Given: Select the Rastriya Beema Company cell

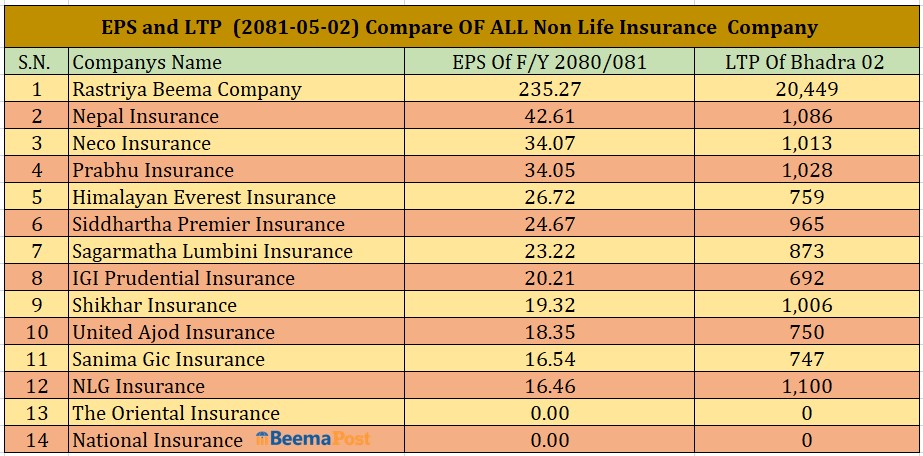Looking at the screenshot, I should pos(186,89).
